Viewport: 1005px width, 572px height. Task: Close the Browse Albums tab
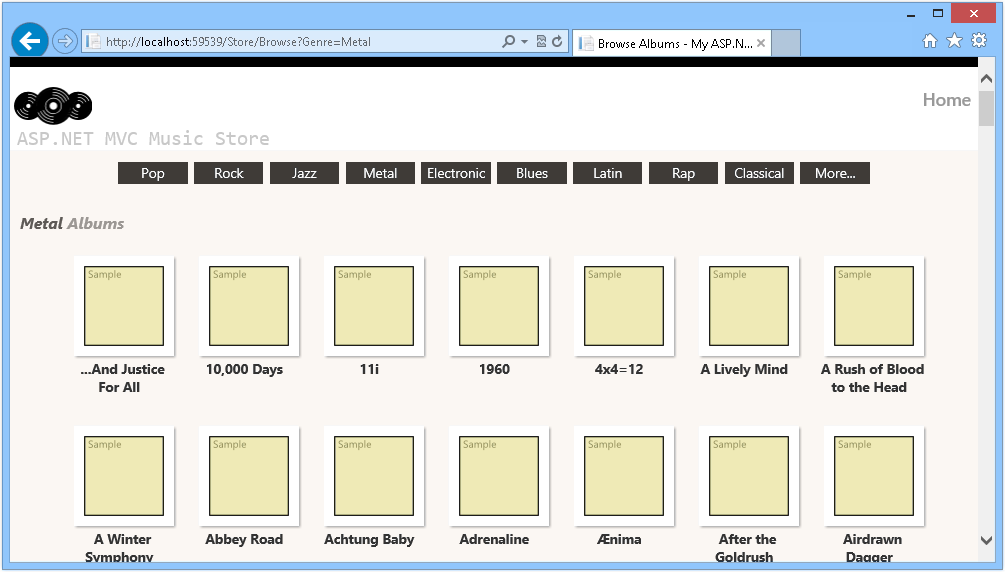[761, 43]
